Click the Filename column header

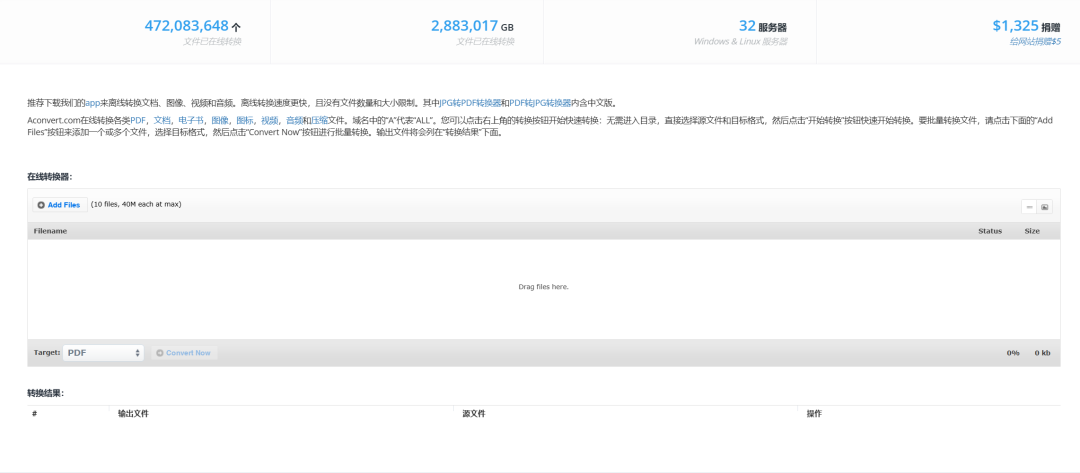pos(51,231)
